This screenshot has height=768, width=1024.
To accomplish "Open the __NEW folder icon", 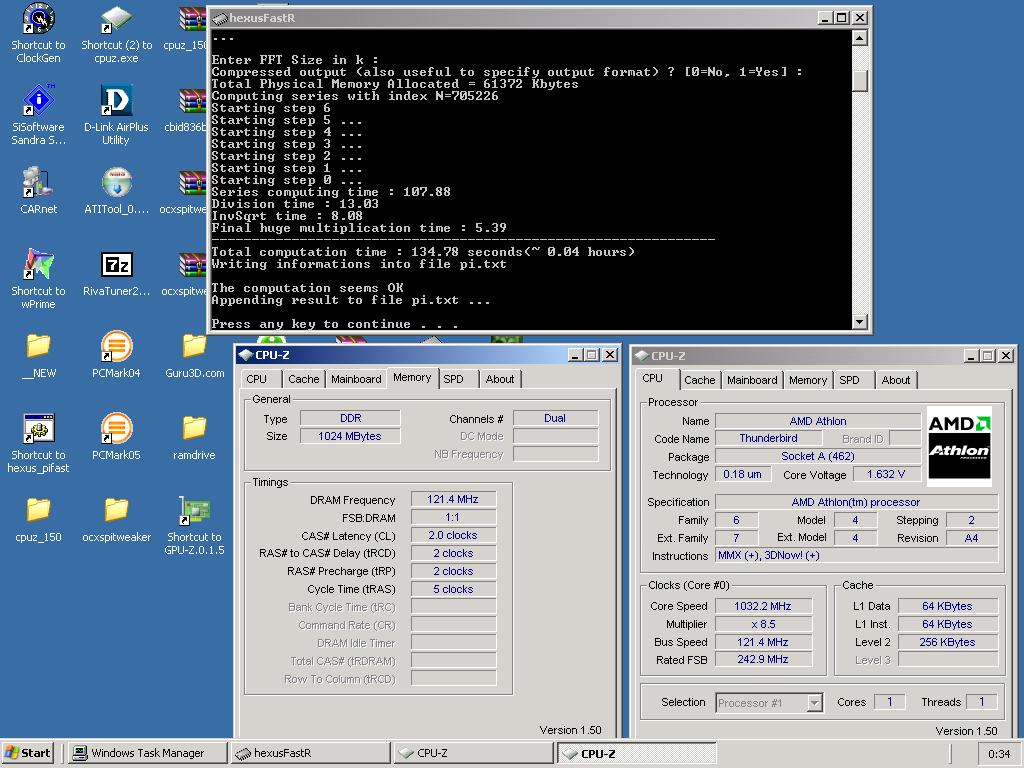I will click(x=38, y=346).
